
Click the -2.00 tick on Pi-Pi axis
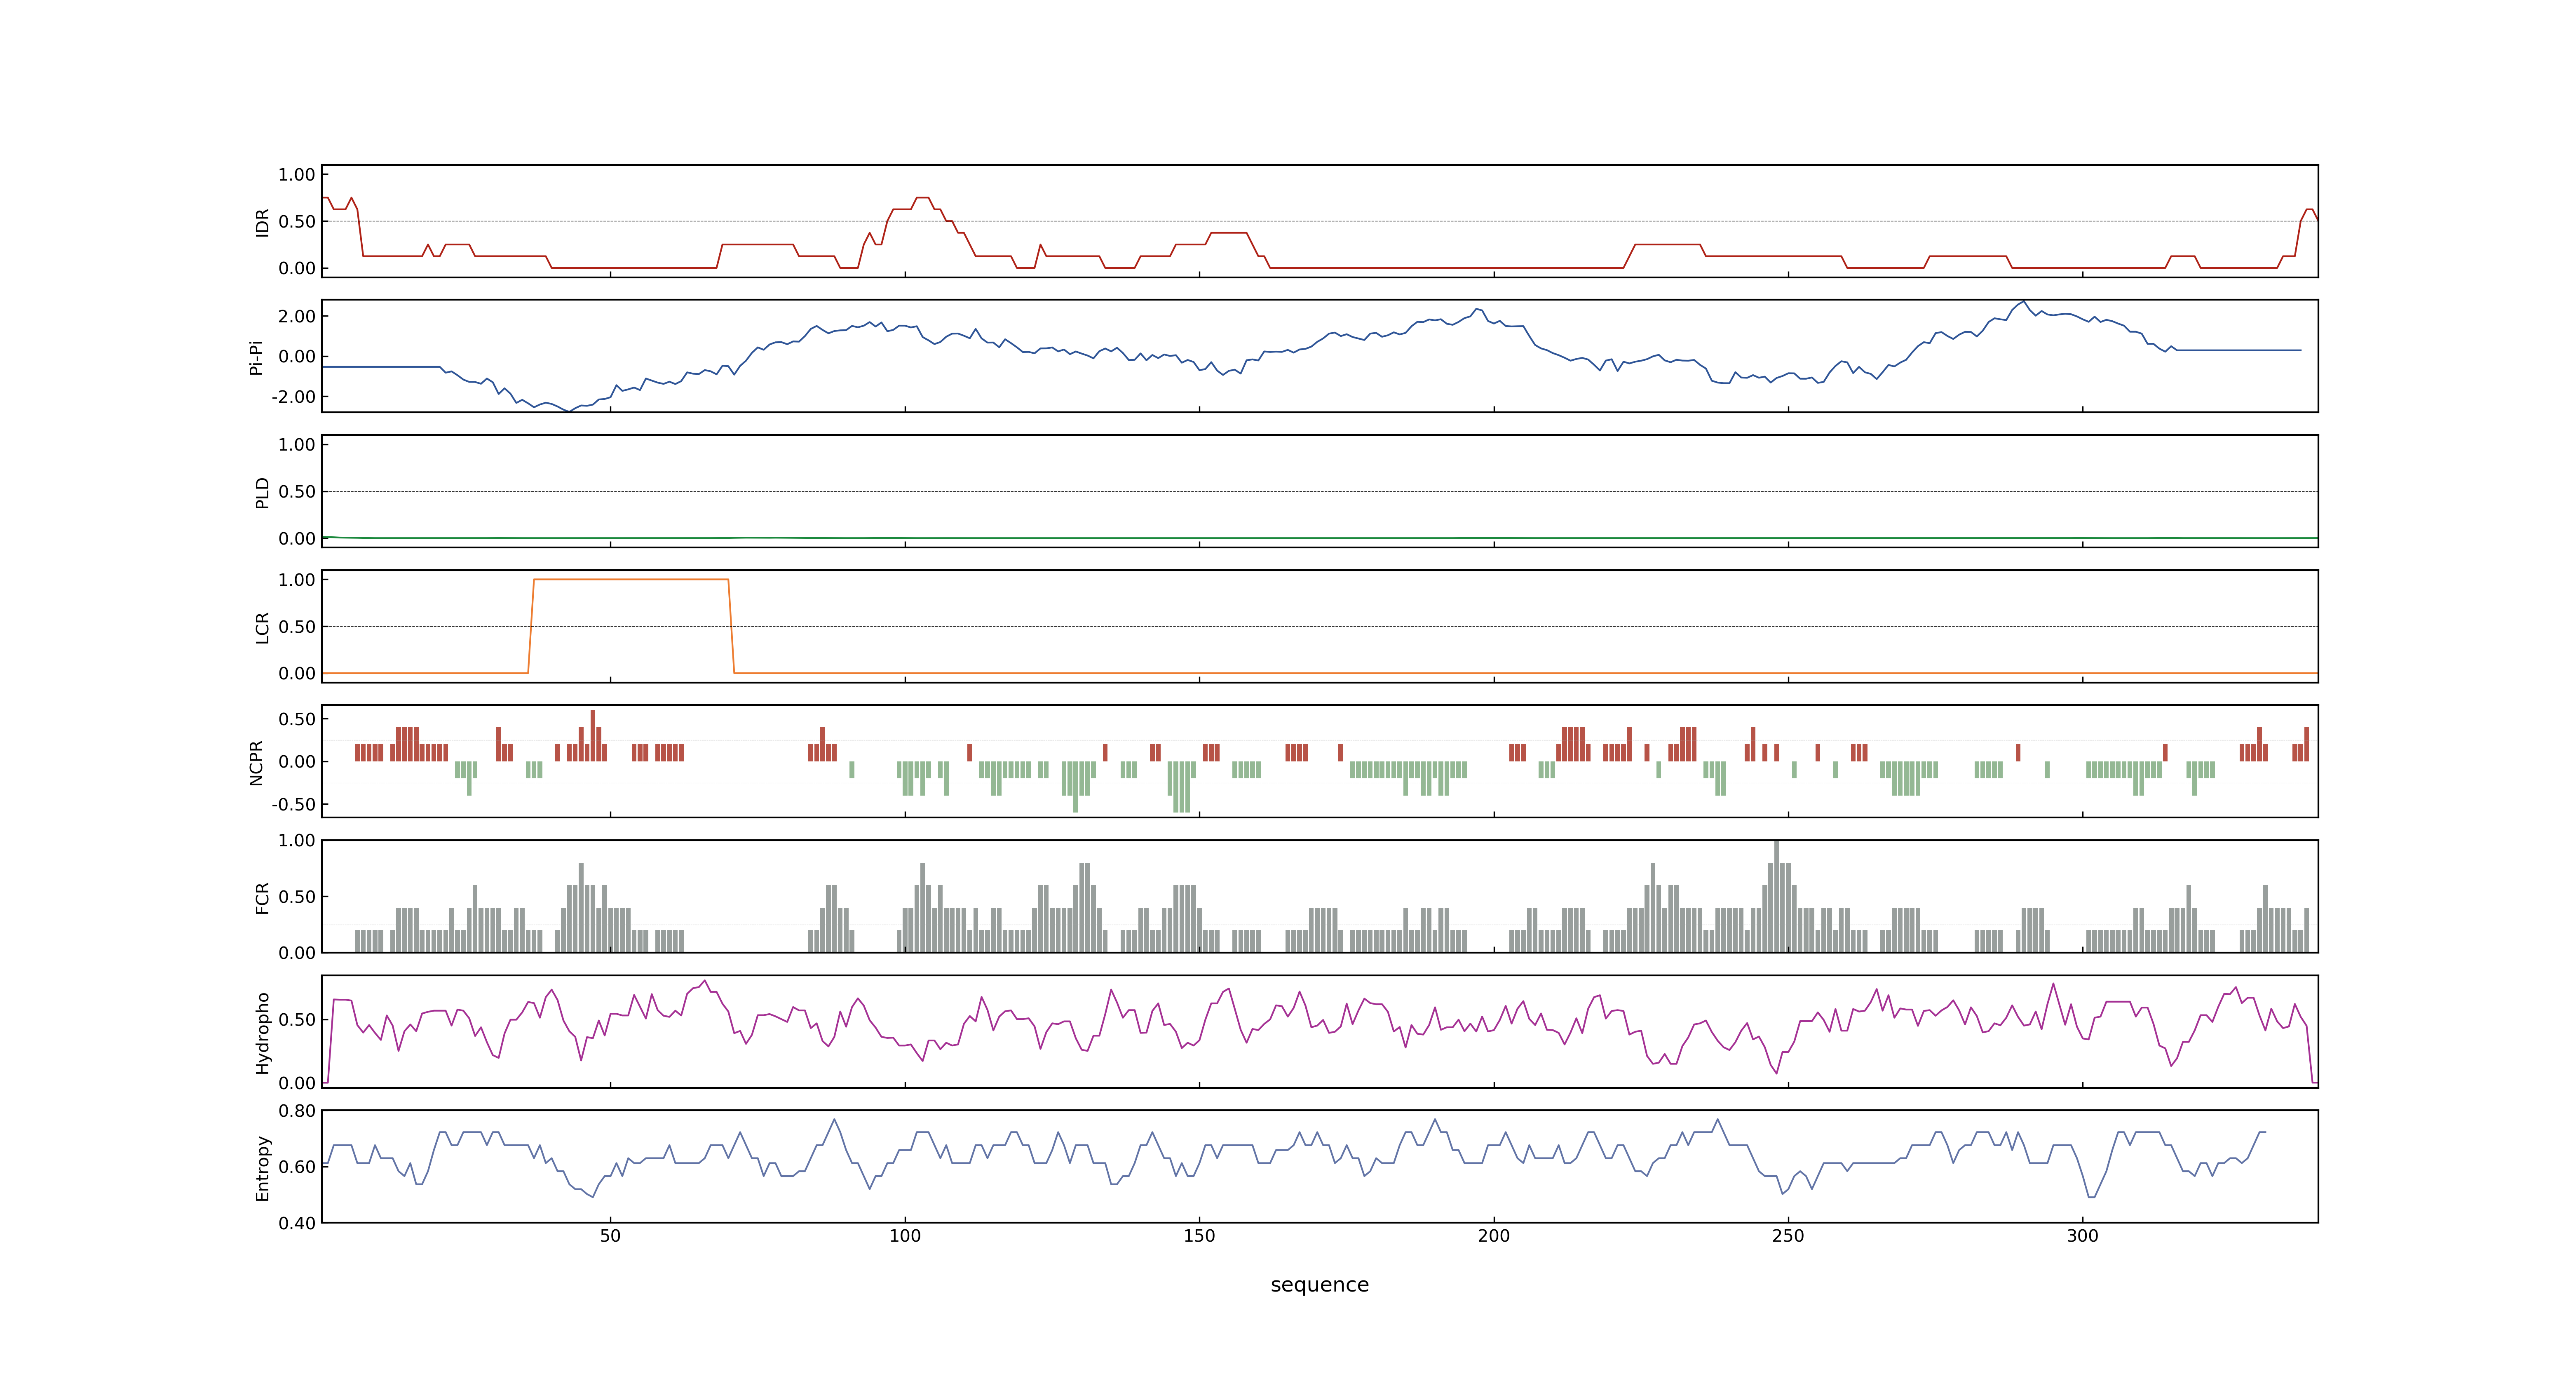pyautogui.click(x=293, y=397)
